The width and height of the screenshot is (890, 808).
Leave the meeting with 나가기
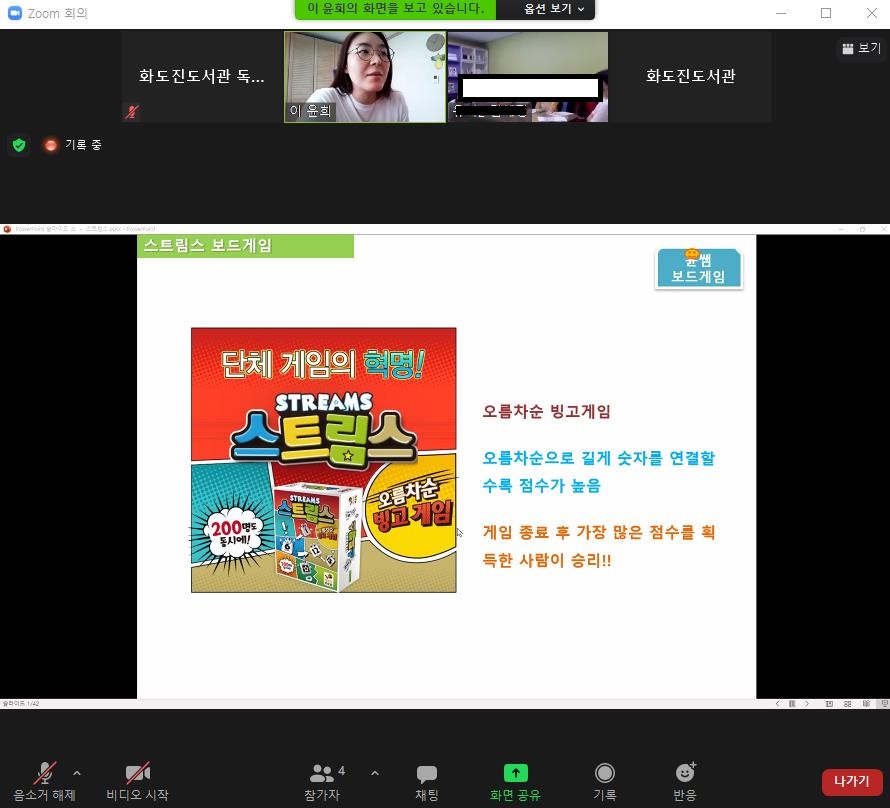click(x=852, y=782)
